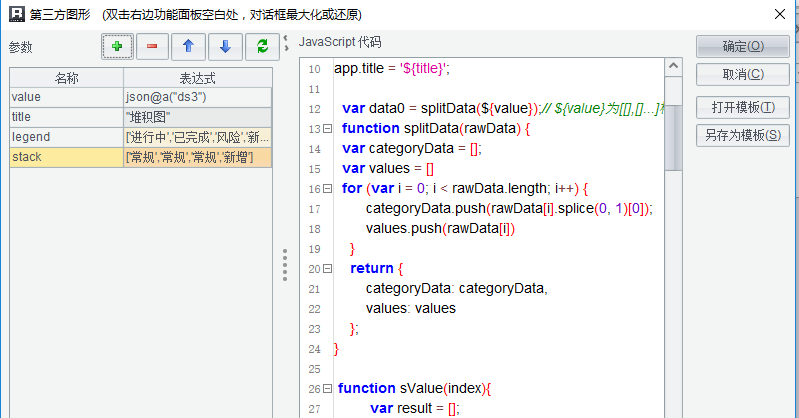Select the legend parameter name cell
This screenshot has width=799, height=418.
[67, 137]
